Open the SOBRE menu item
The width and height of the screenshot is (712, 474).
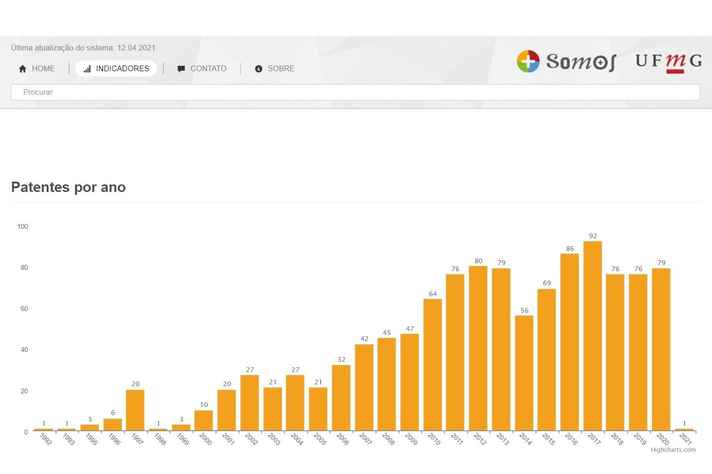[x=275, y=69]
